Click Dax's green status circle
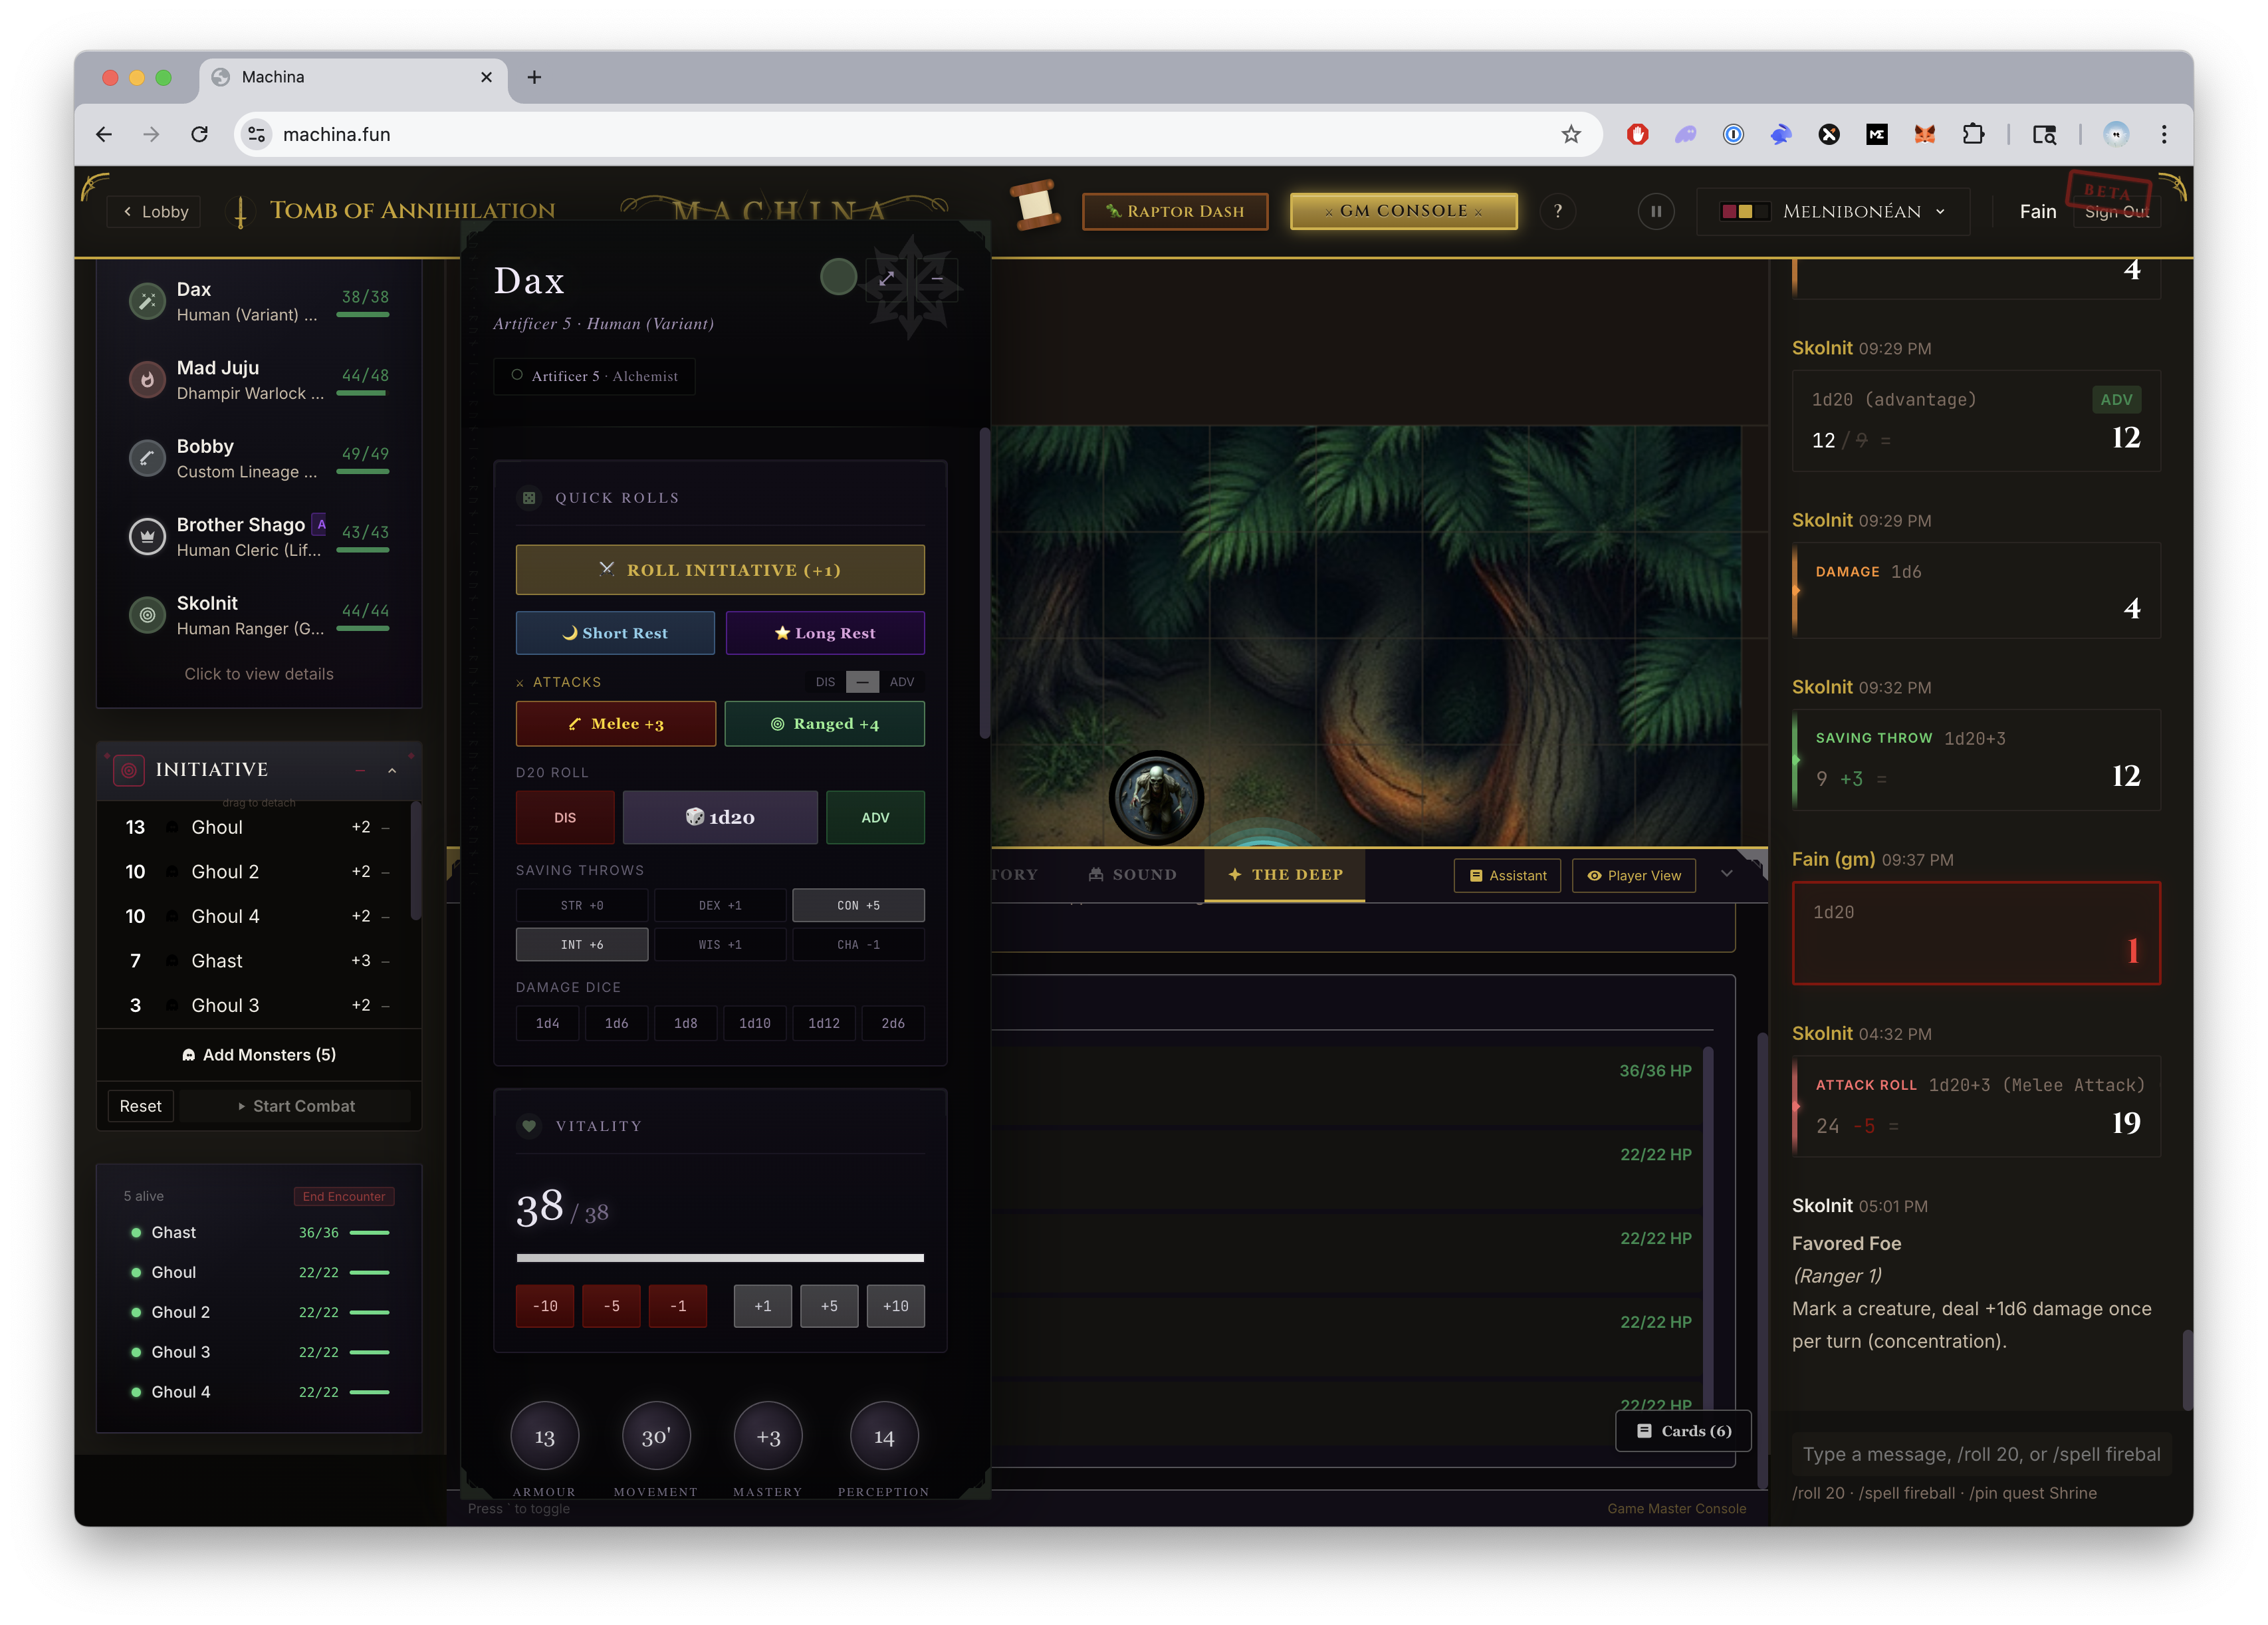 pyautogui.click(x=838, y=277)
